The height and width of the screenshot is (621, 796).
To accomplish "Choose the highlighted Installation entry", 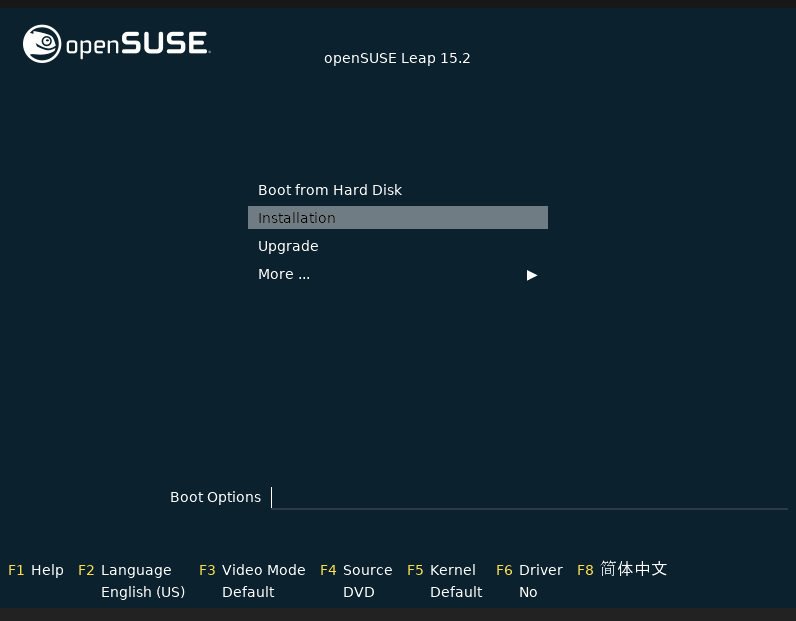I will tap(397, 218).
